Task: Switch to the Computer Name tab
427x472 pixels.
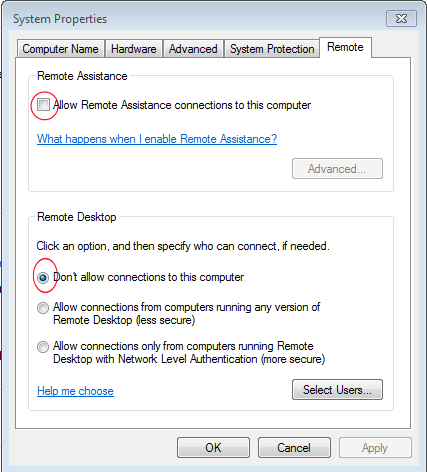Action: 60,49
